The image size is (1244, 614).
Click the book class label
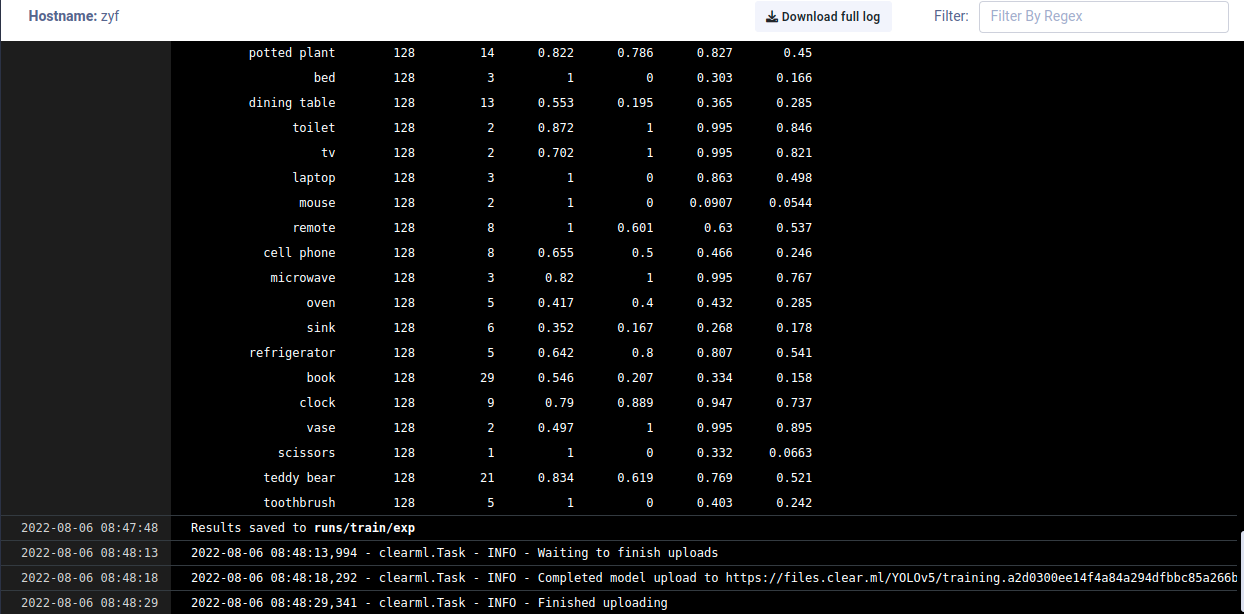pos(321,378)
